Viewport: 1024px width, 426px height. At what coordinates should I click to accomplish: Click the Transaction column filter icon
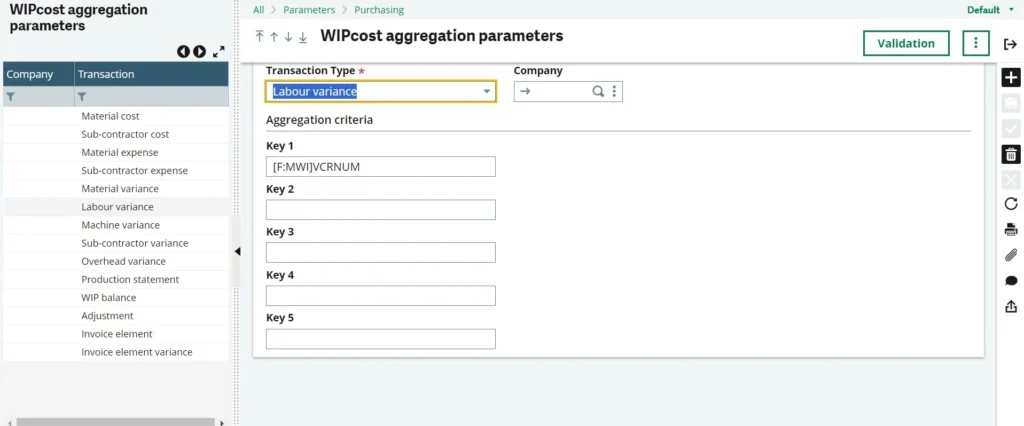click(82, 97)
